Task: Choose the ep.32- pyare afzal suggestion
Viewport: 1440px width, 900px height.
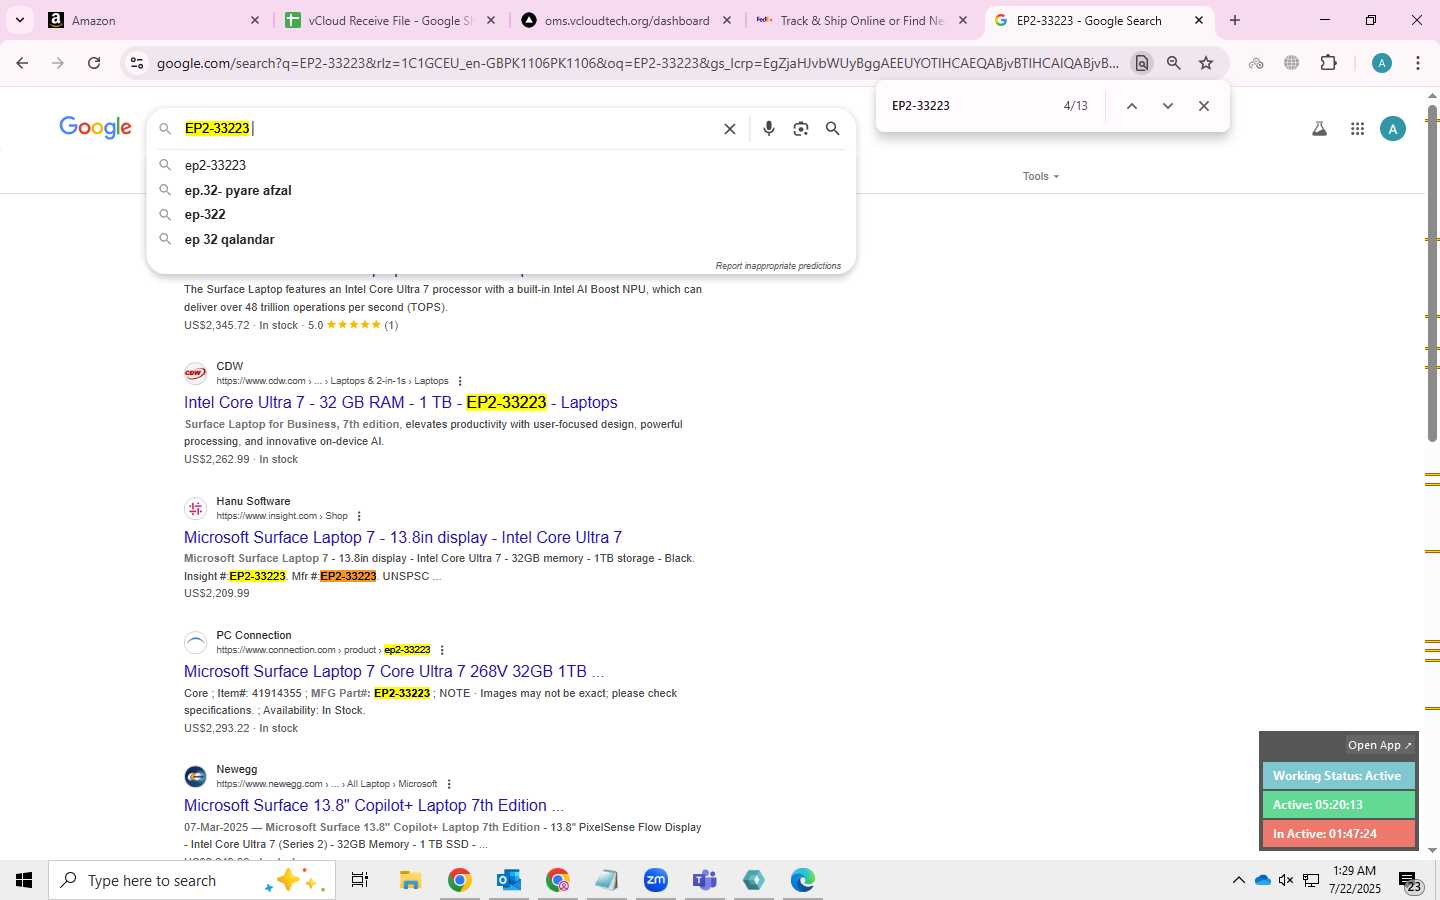Action: coord(500,190)
